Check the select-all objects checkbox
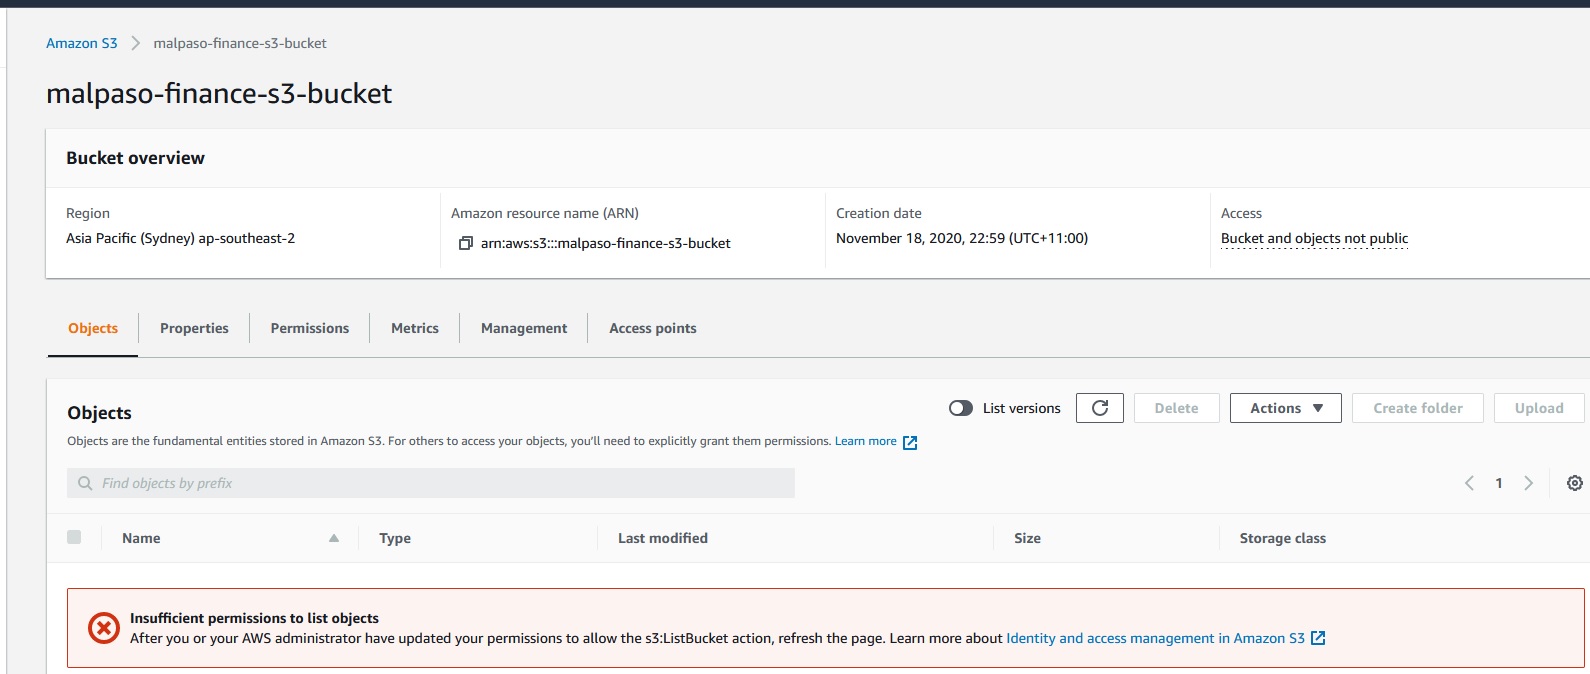The width and height of the screenshot is (1590, 674). (74, 537)
